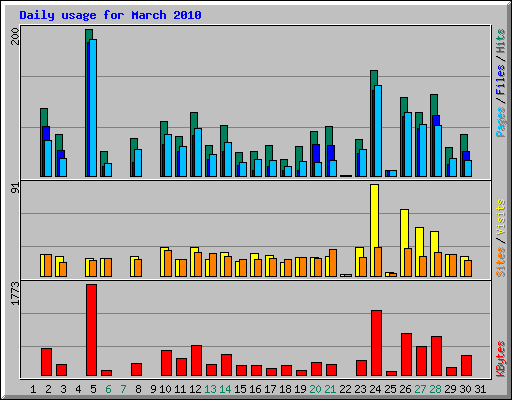This screenshot has height=400, width=512.
Task: Click the Sites axis label
Action: pos(501,262)
